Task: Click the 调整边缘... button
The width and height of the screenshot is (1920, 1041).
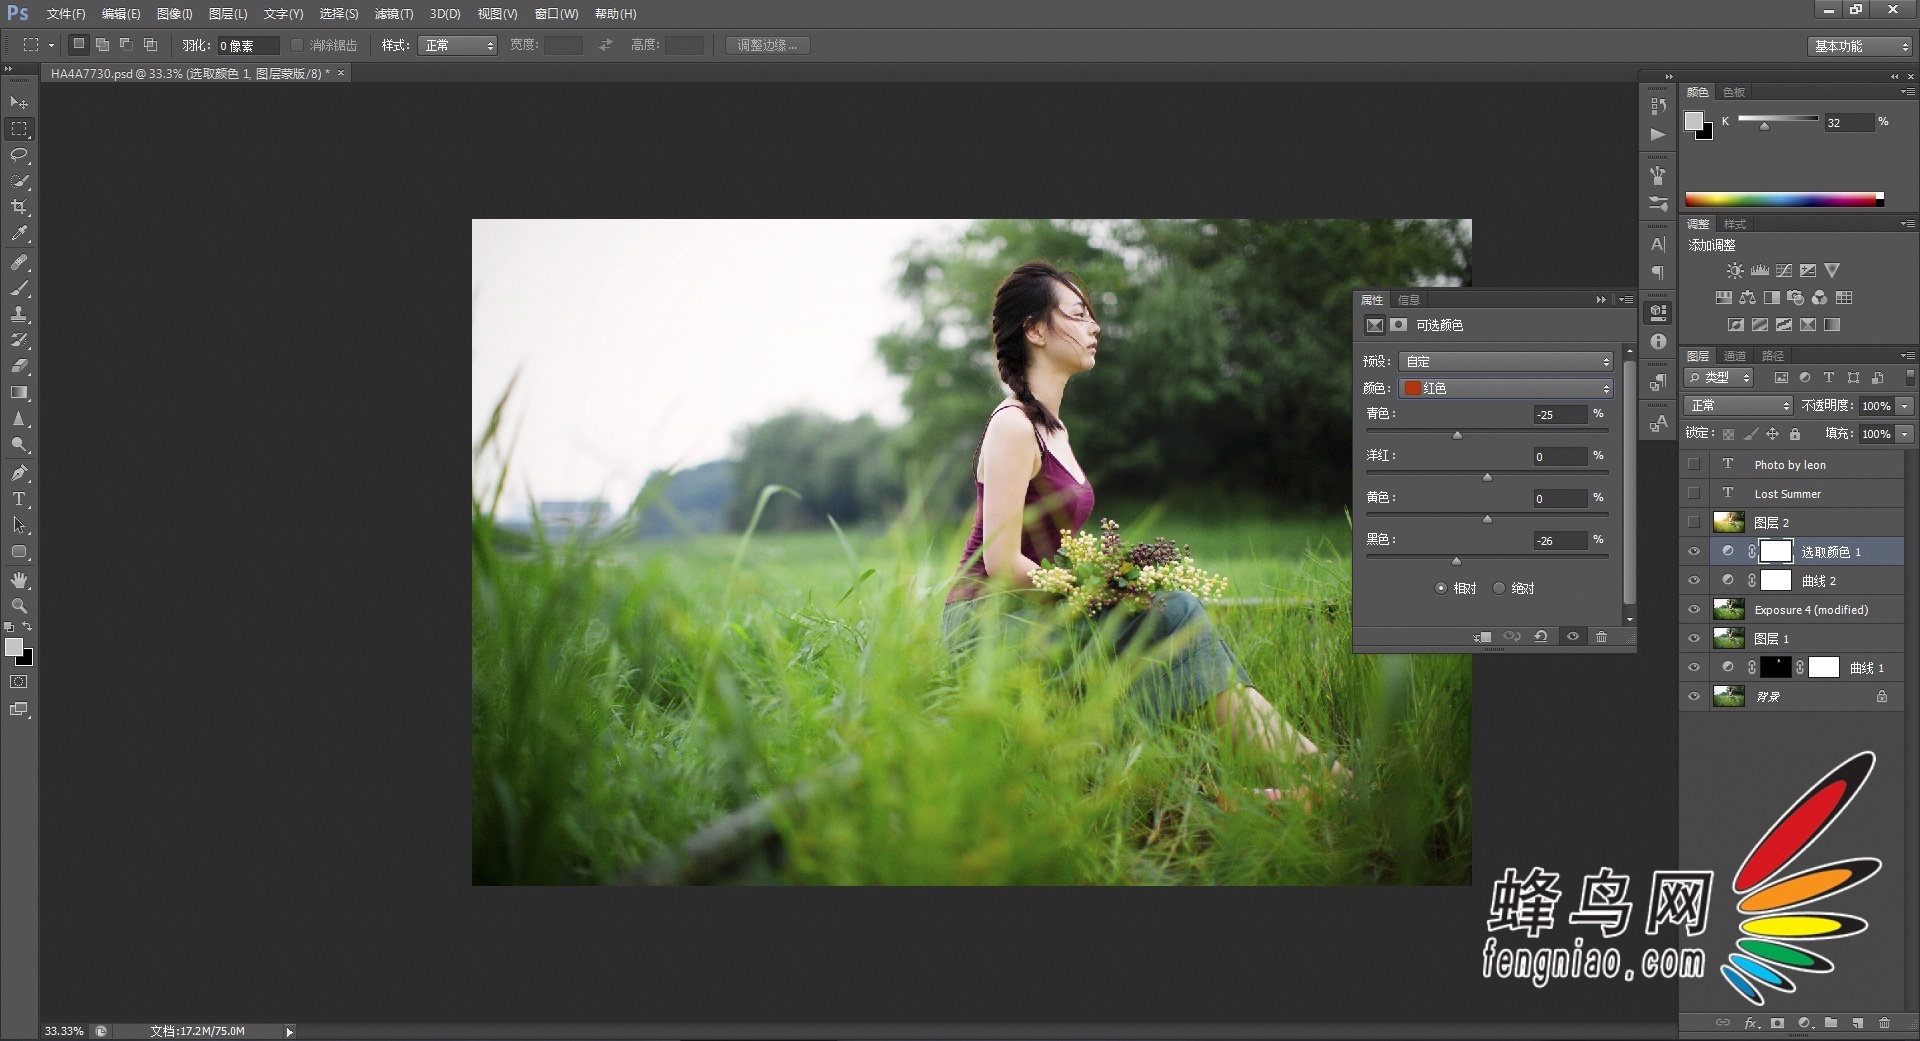Action: point(768,46)
